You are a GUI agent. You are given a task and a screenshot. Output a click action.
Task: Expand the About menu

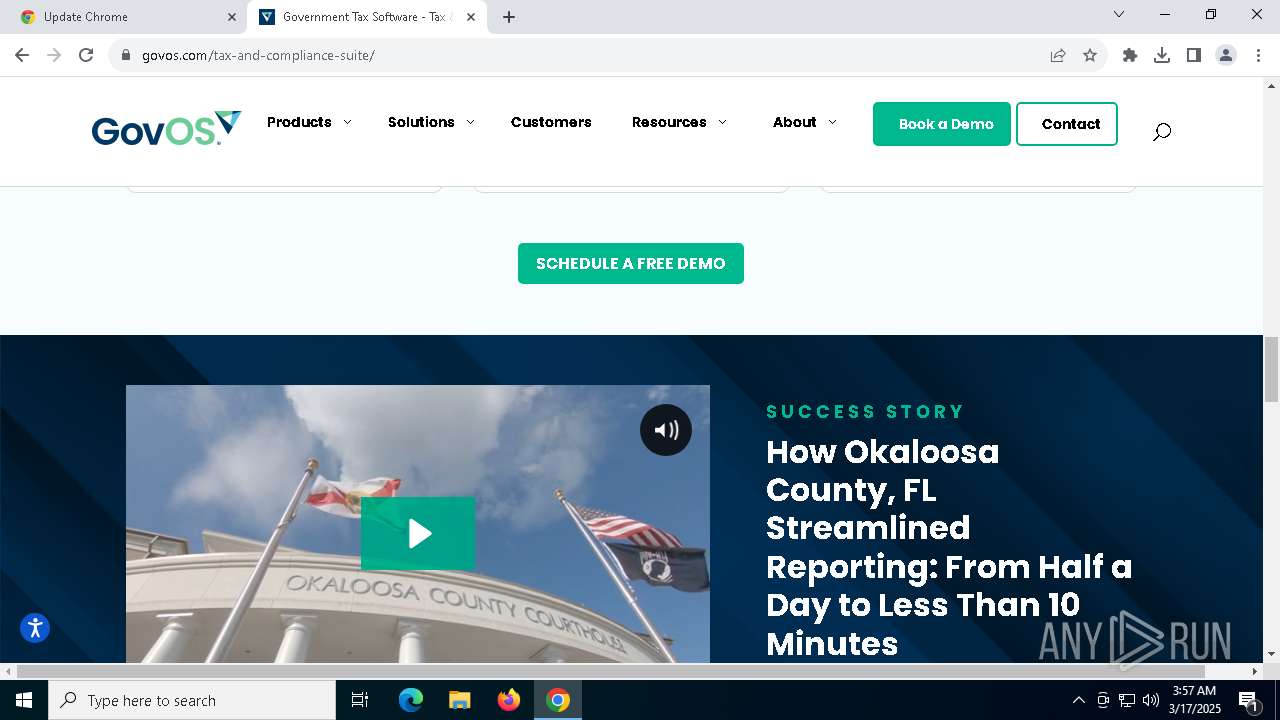coord(805,122)
